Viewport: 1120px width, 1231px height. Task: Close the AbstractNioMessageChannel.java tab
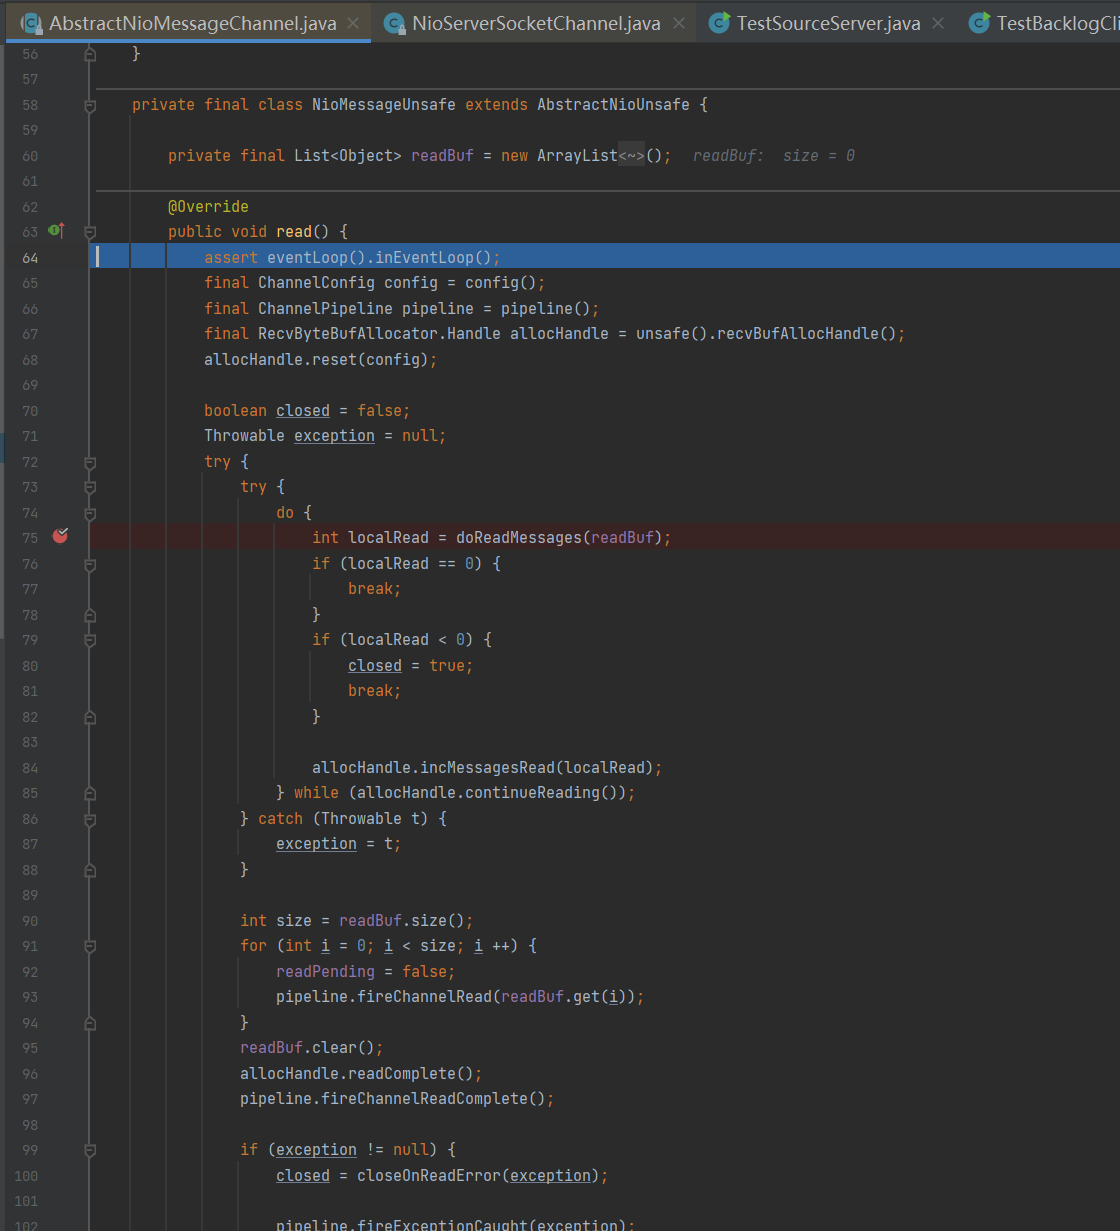pos(353,23)
